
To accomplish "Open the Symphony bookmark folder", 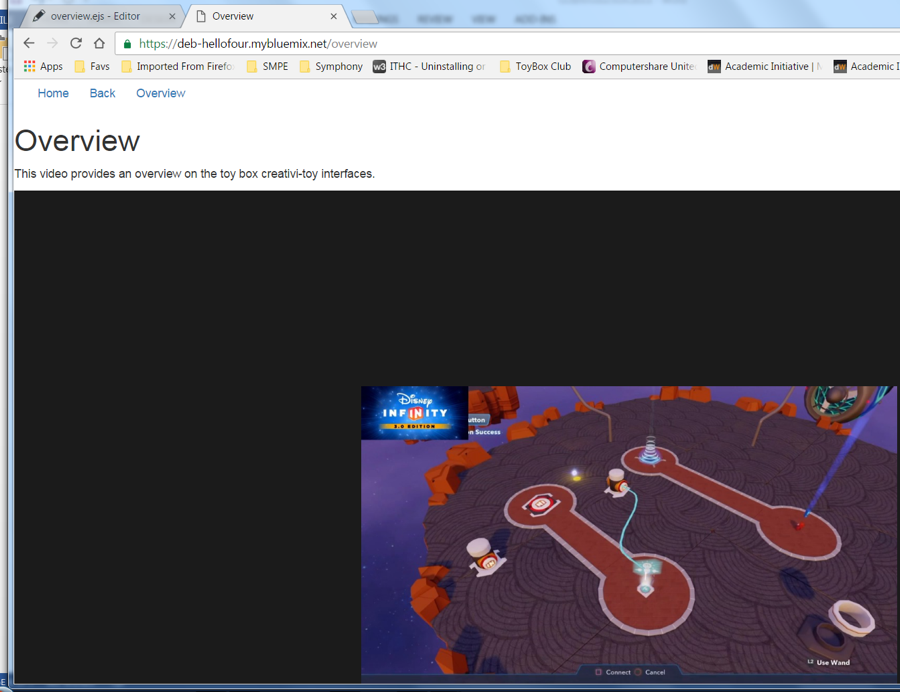I will point(331,66).
